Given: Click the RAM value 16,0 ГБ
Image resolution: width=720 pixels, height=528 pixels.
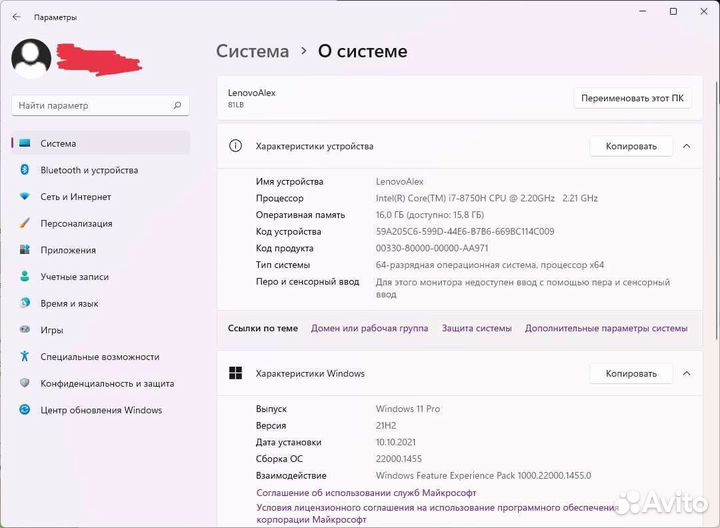Looking at the screenshot, I should (x=430, y=215).
